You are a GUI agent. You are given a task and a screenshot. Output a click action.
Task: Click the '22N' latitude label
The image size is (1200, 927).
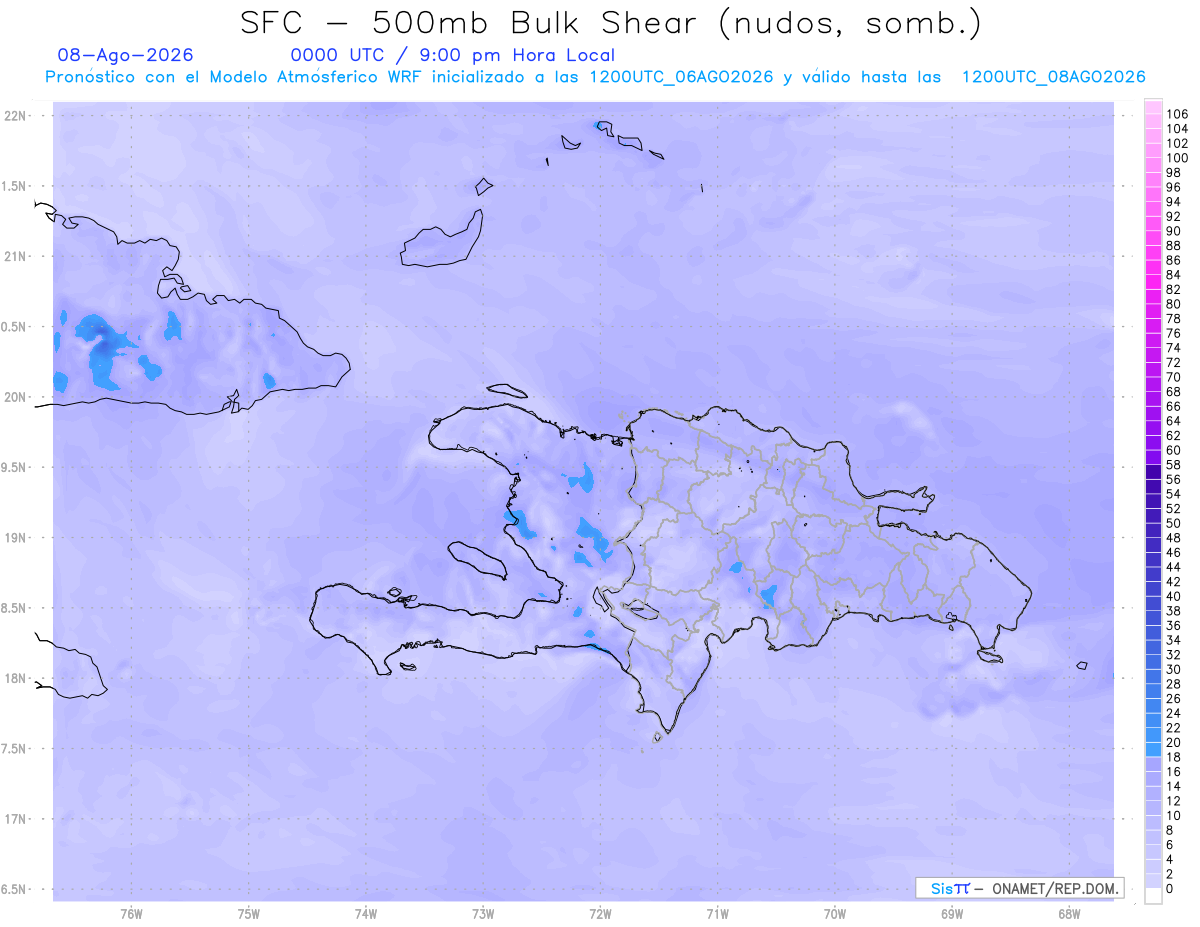(x=15, y=116)
